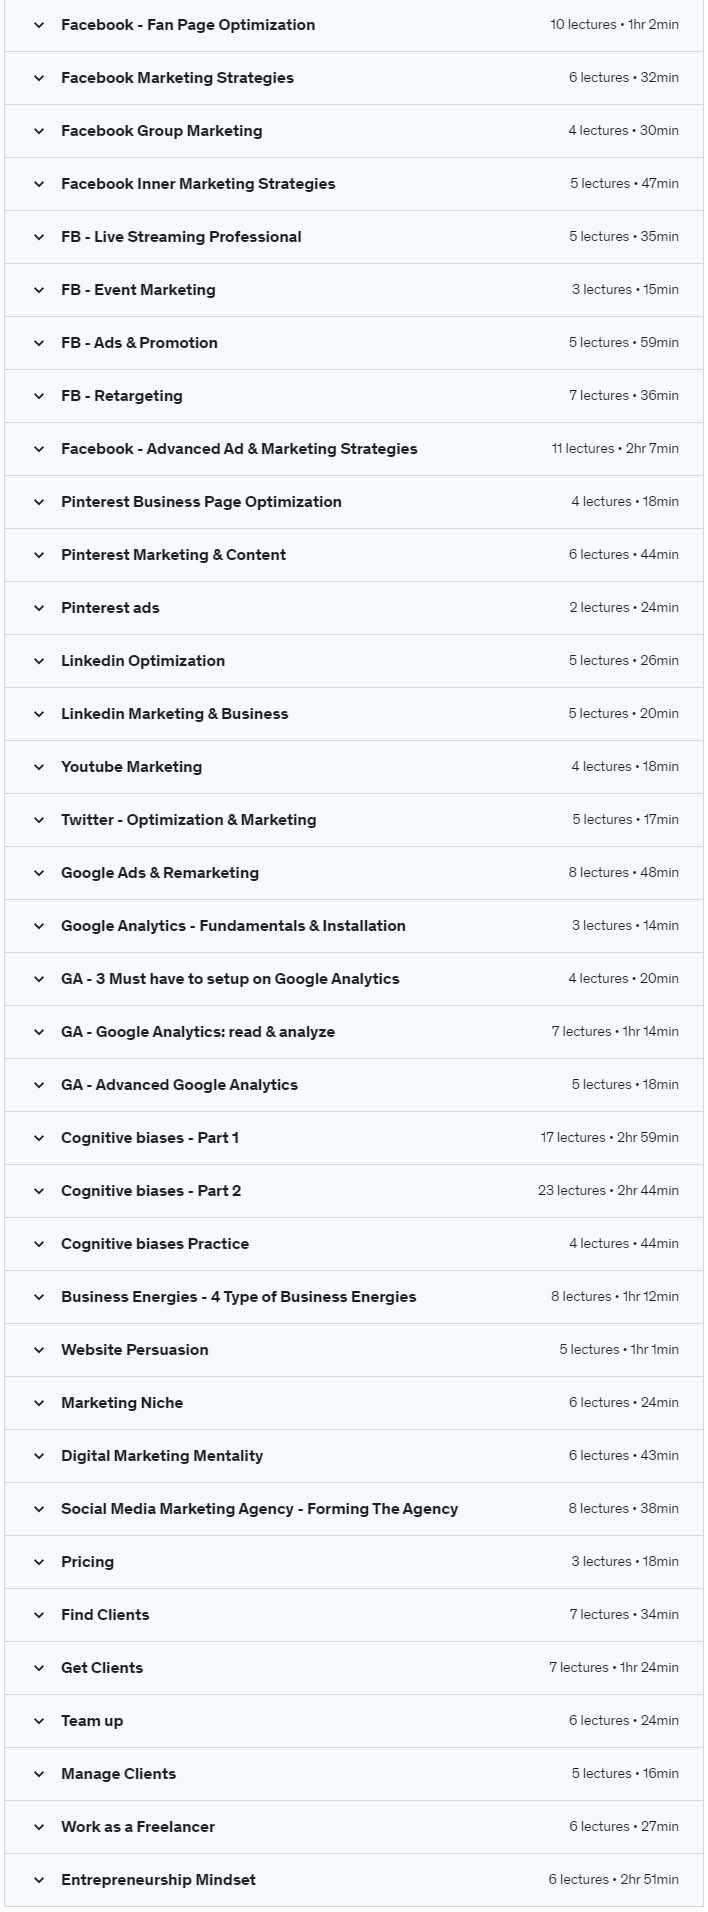This screenshot has width=708, height=1912.
Task: Click chevron beside Website Persuasion
Action: tap(39, 1350)
